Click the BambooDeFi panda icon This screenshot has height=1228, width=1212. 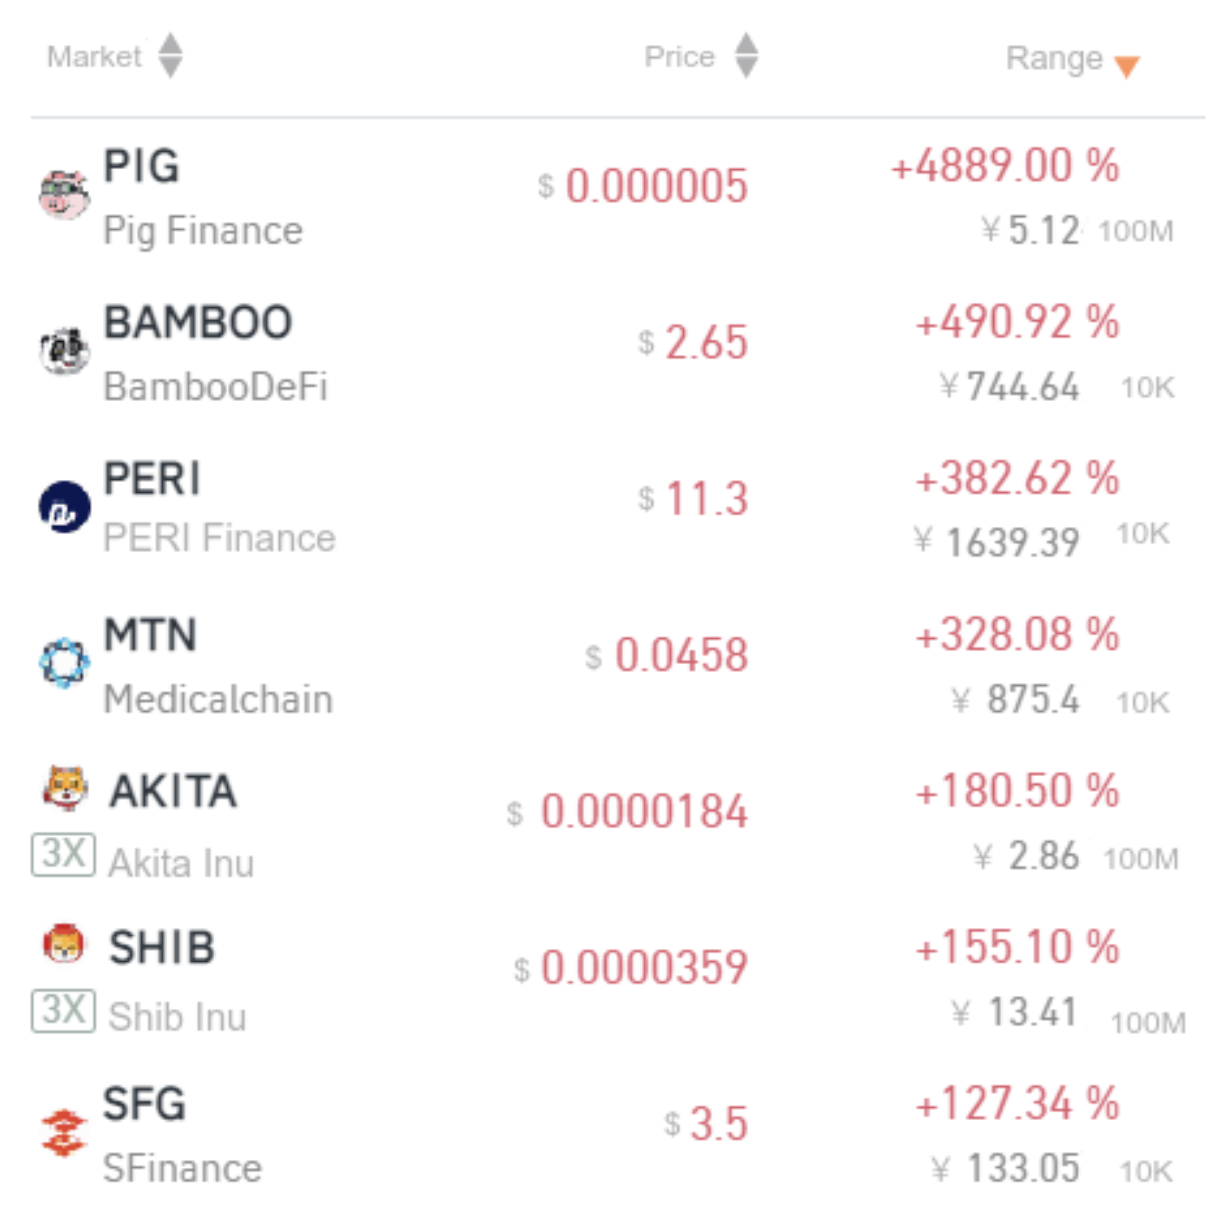(x=64, y=351)
